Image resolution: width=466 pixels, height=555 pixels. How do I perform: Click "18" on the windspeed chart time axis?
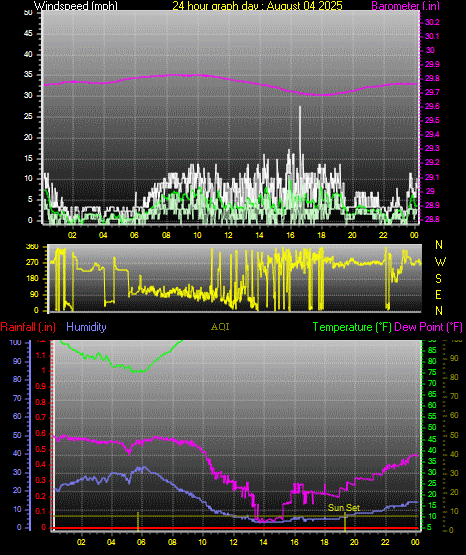coord(322,235)
